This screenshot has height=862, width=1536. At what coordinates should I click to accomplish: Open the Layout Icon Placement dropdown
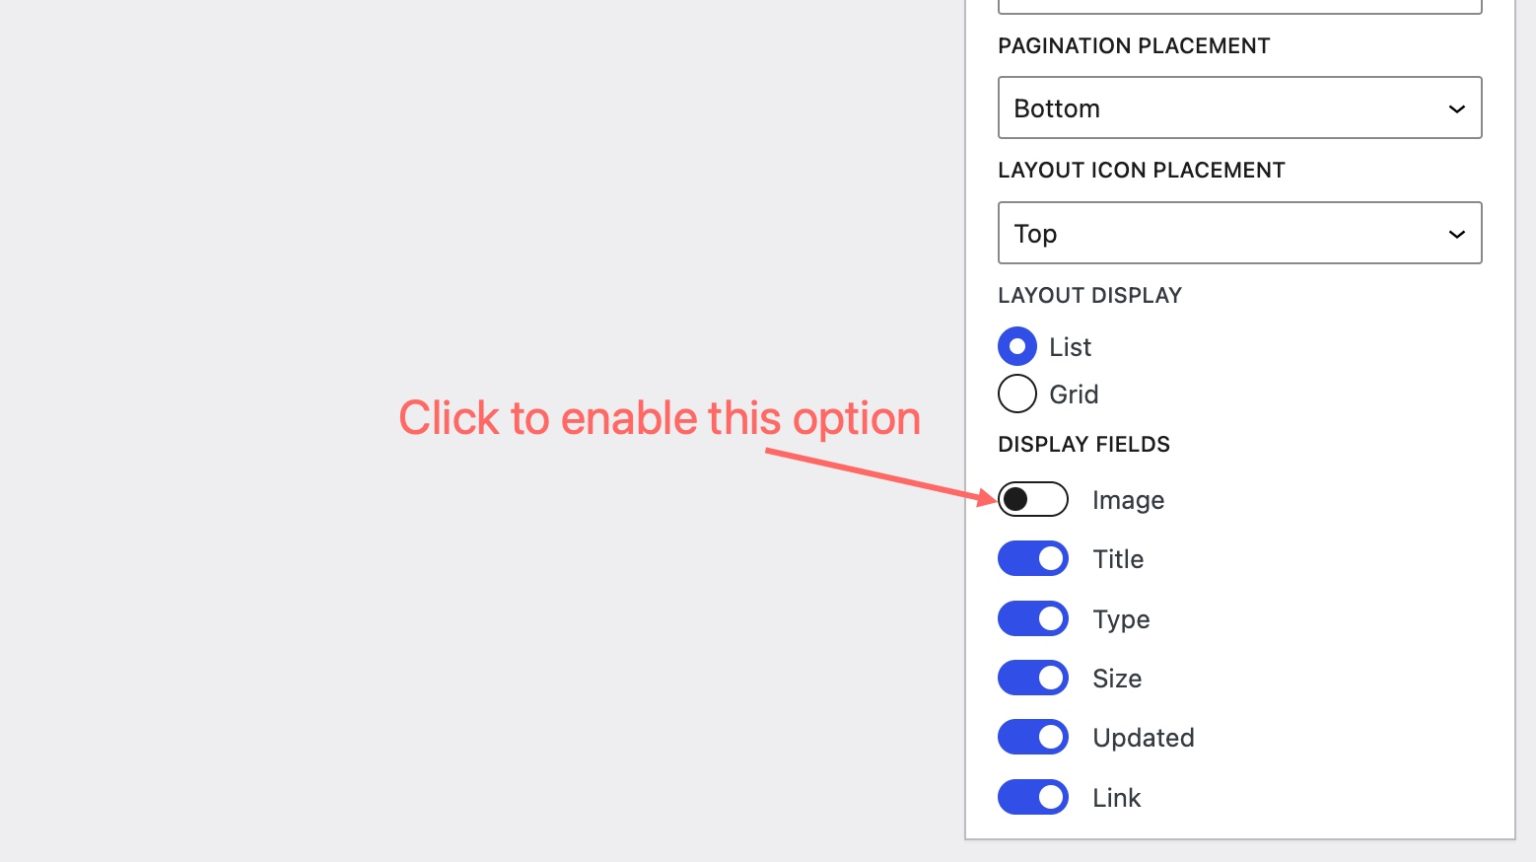(1238, 233)
